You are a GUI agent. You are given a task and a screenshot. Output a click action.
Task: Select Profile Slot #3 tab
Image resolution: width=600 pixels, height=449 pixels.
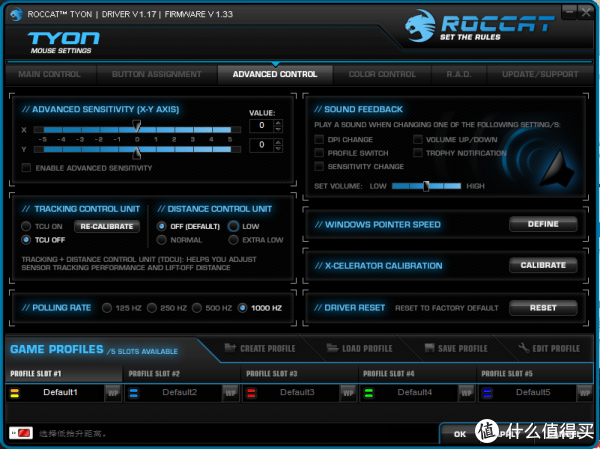tap(300, 374)
